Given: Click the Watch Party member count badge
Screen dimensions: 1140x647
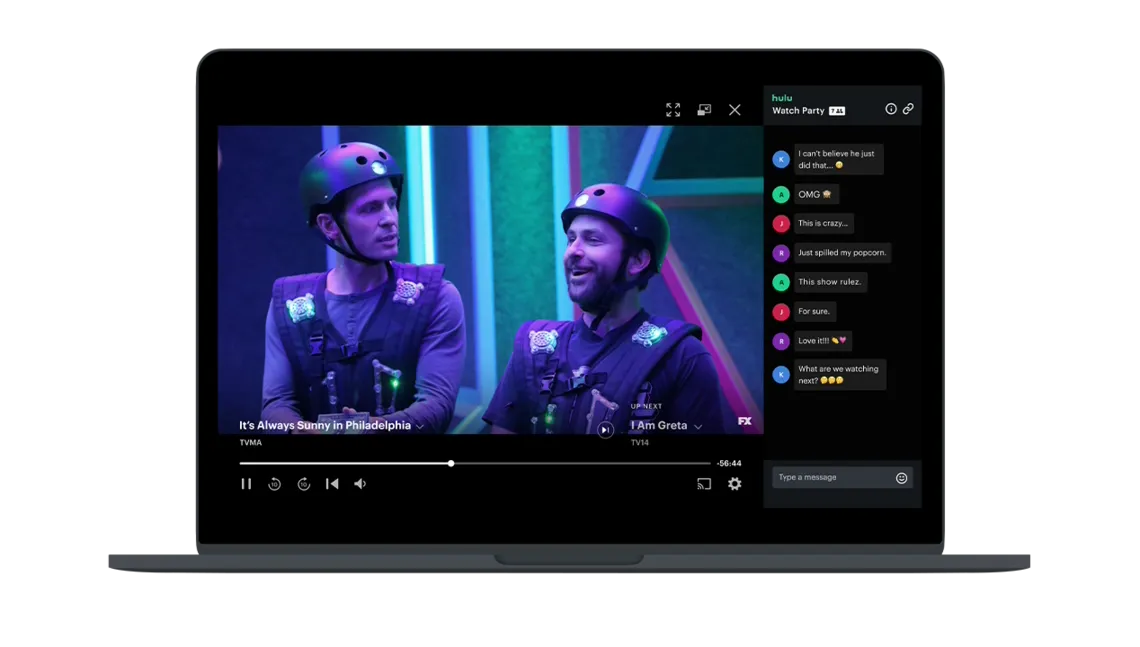Looking at the screenshot, I should (837, 111).
